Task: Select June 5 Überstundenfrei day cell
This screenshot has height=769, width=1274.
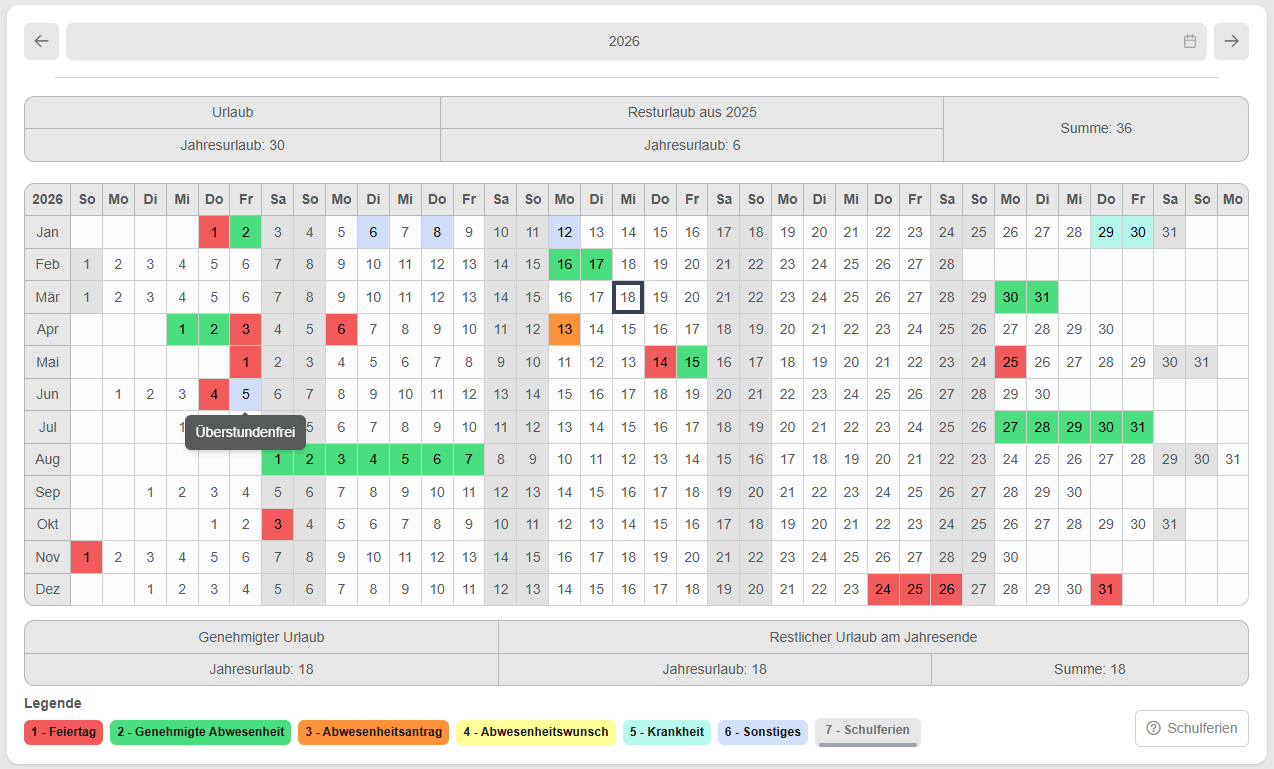Action: [x=246, y=394]
